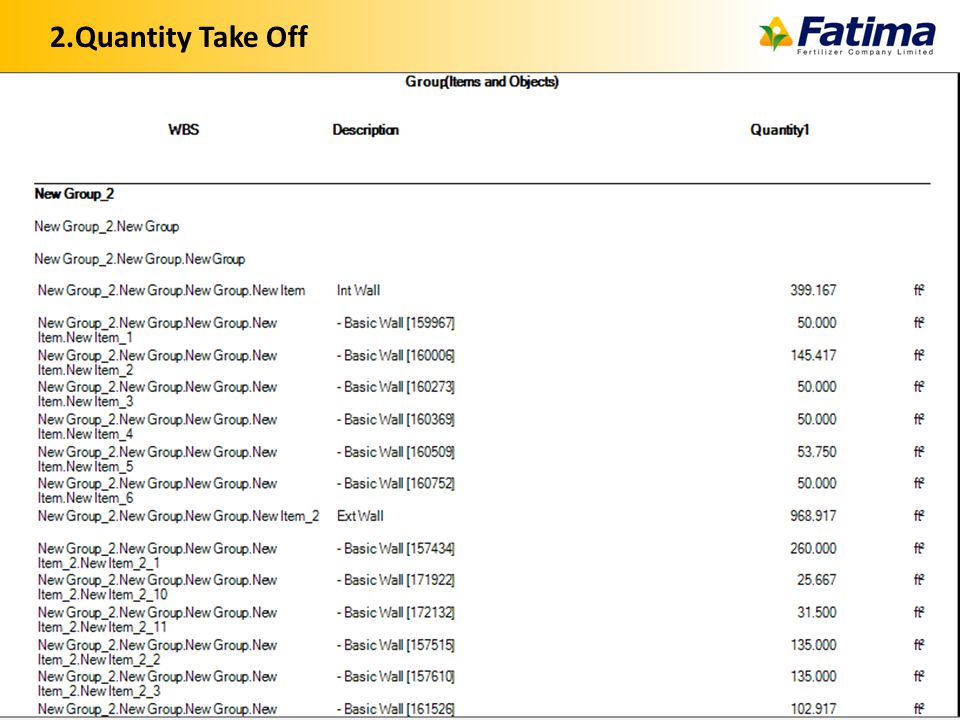Select 'Basic Wall [160369]' description

[396, 419]
